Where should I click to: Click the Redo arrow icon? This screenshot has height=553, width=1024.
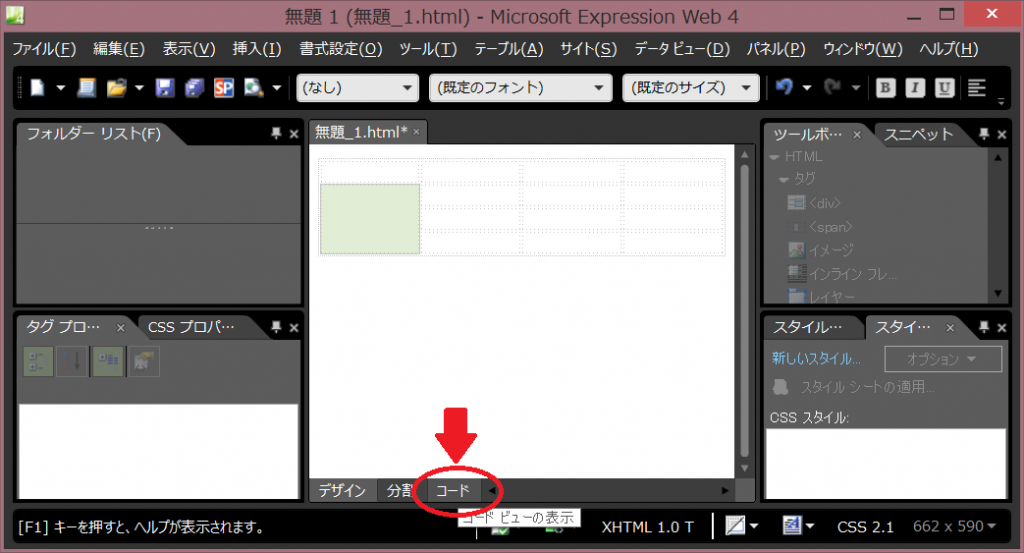click(x=832, y=87)
